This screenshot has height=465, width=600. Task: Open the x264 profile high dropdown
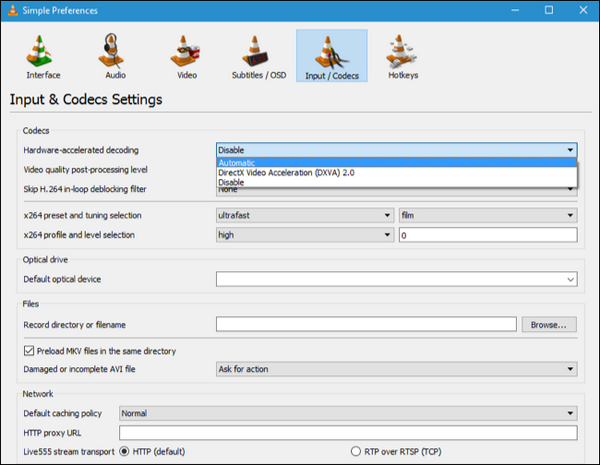(304, 235)
